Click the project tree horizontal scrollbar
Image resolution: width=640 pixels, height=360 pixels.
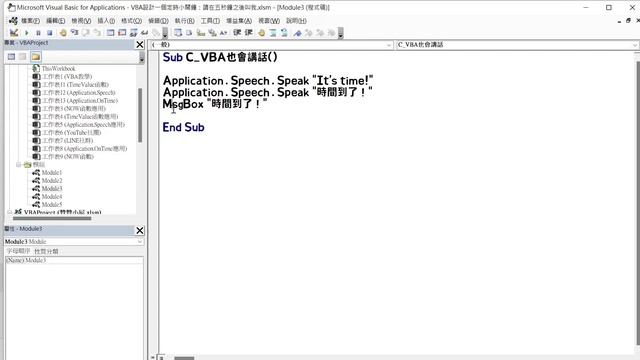pyautogui.click(x=52, y=218)
